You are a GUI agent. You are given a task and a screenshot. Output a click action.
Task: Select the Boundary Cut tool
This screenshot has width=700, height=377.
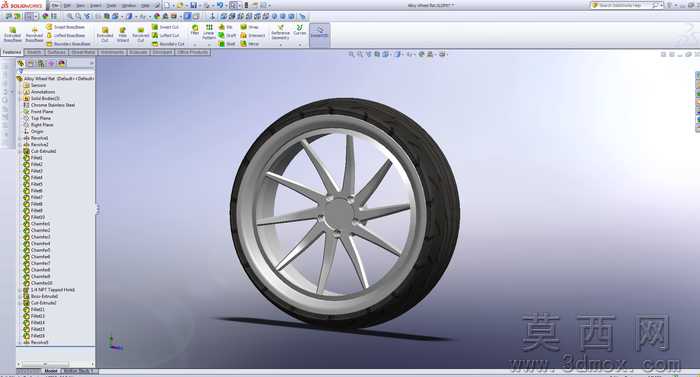(x=168, y=44)
